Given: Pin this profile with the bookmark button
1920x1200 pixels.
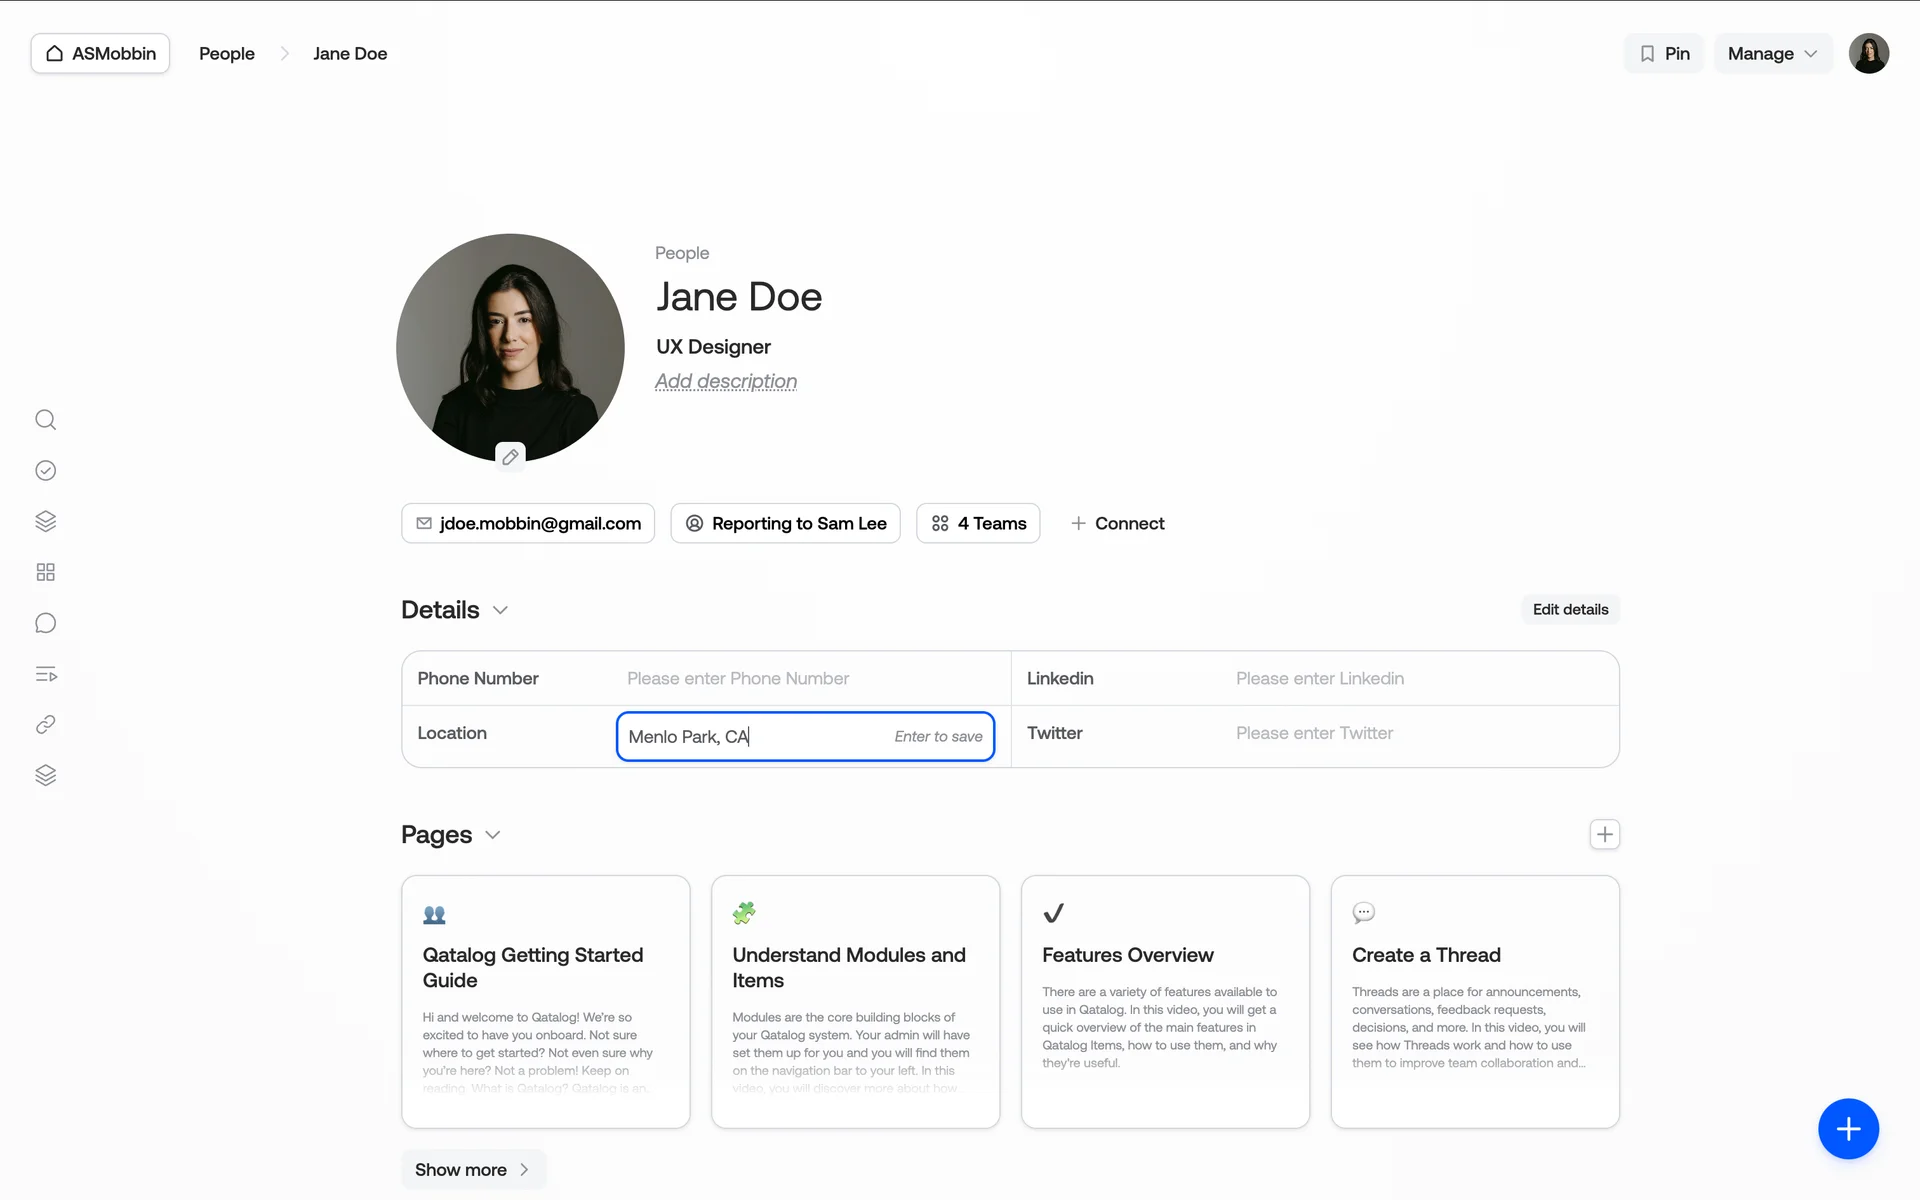Looking at the screenshot, I should pyautogui.click(x=1664, y=54).
